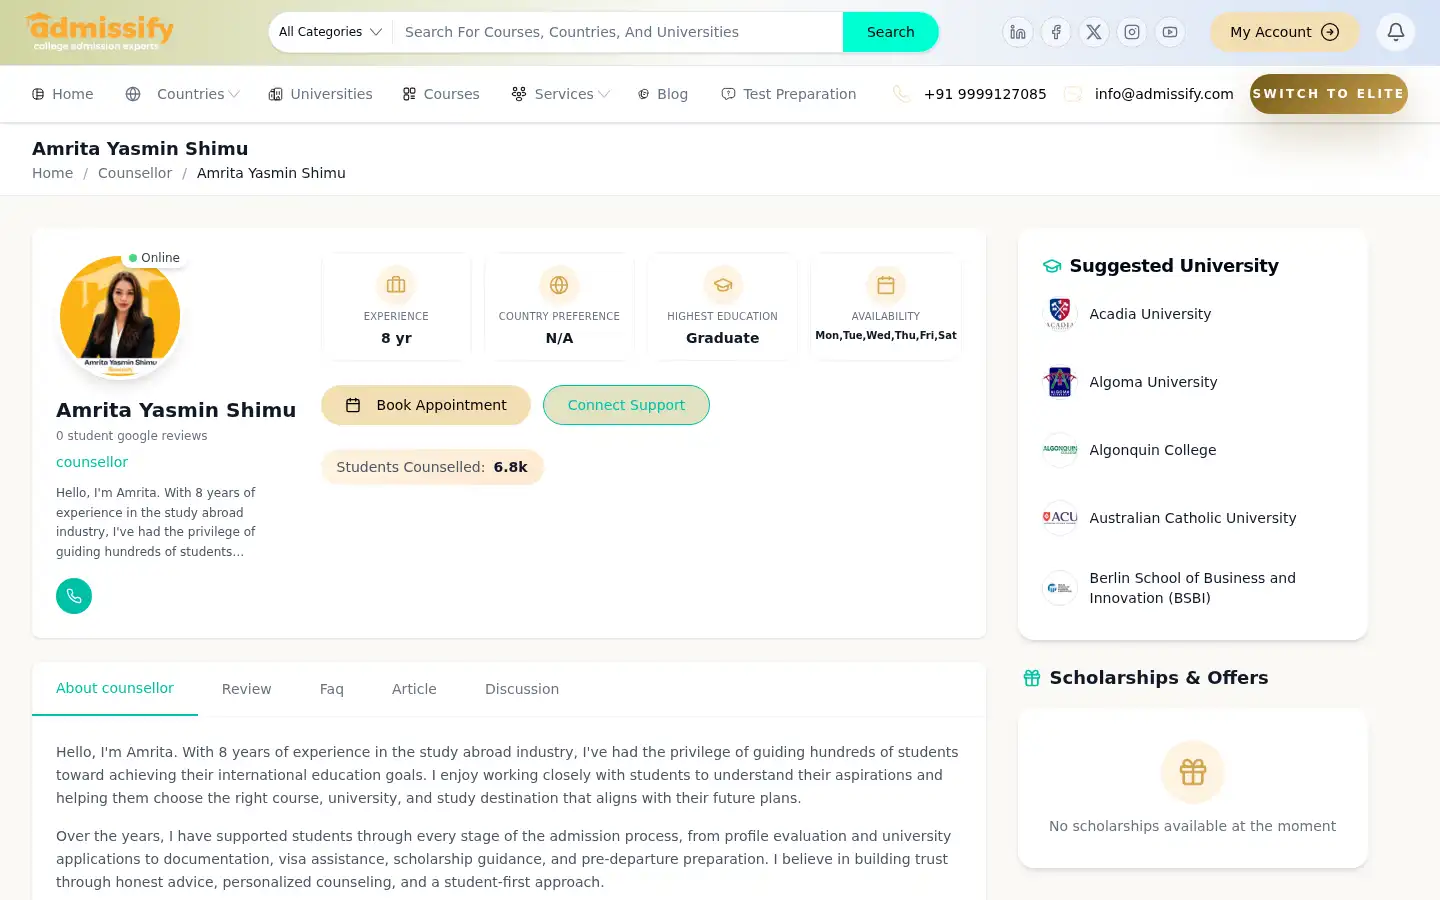Switch to the Faq tab
The height and width of the screenshot is (900, 1440).
click(x=332, y=689)
